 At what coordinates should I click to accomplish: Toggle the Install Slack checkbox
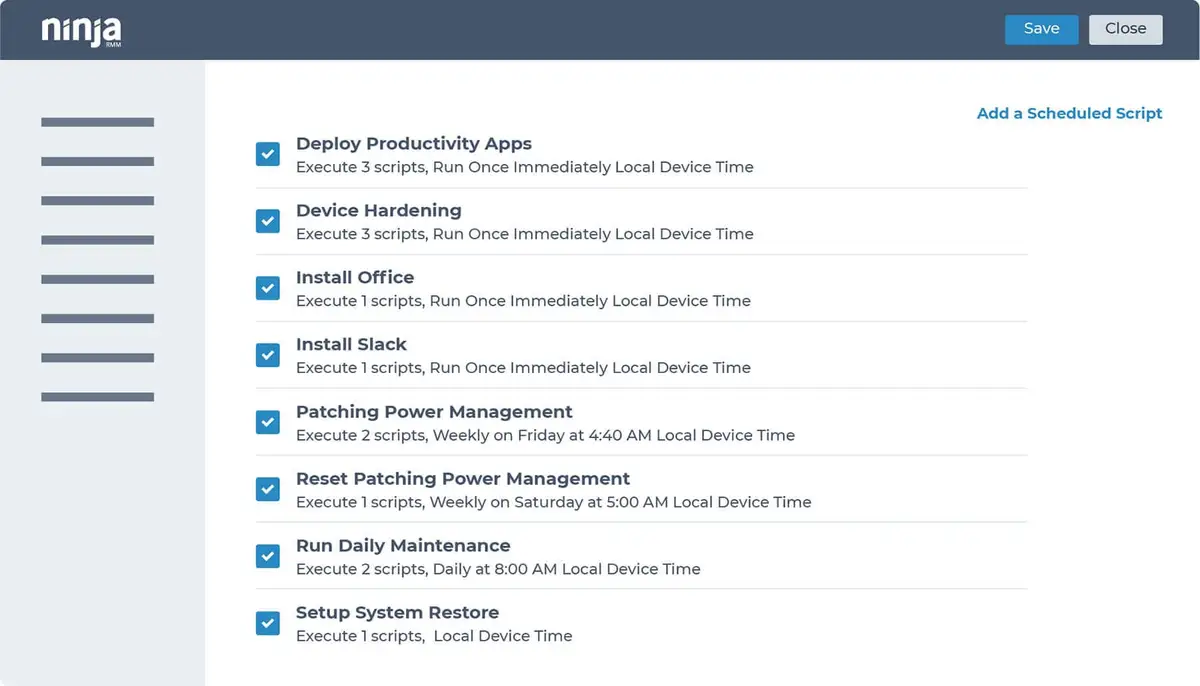click(x=267, y=355)
